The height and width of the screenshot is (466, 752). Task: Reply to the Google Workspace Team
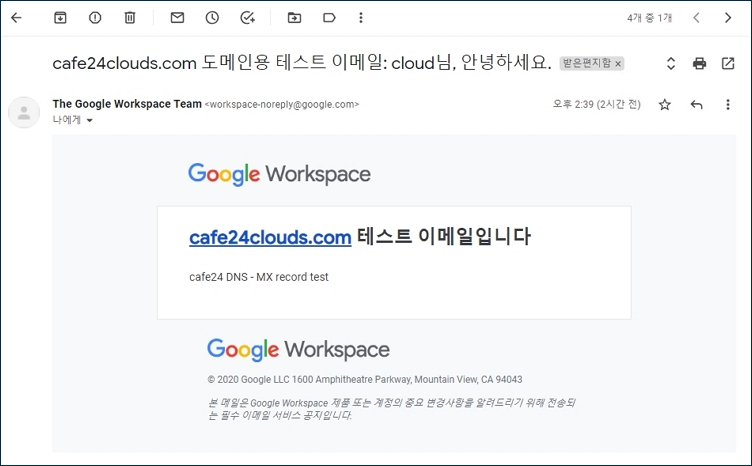coord(697,105)
